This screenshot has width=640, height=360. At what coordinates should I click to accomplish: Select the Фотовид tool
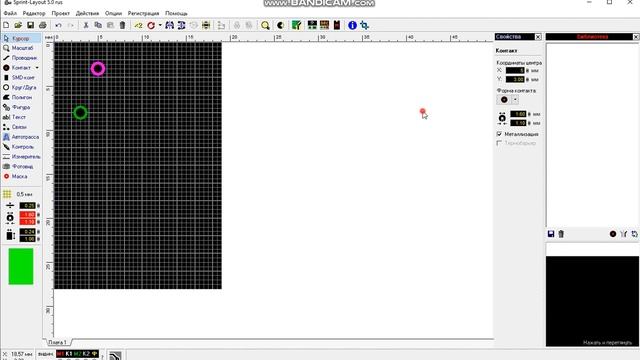[x=21, y=167]
